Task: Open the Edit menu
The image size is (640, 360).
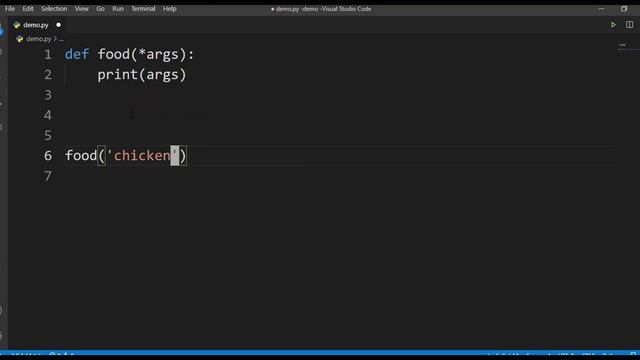Action: pyautogui.click(x=28, y=9)
